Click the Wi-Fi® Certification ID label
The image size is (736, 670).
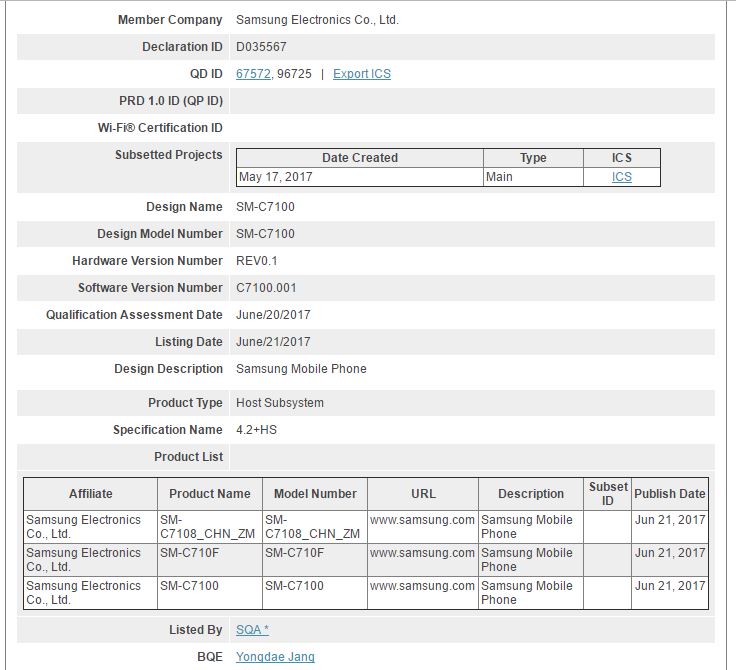[x=160, y=128]
